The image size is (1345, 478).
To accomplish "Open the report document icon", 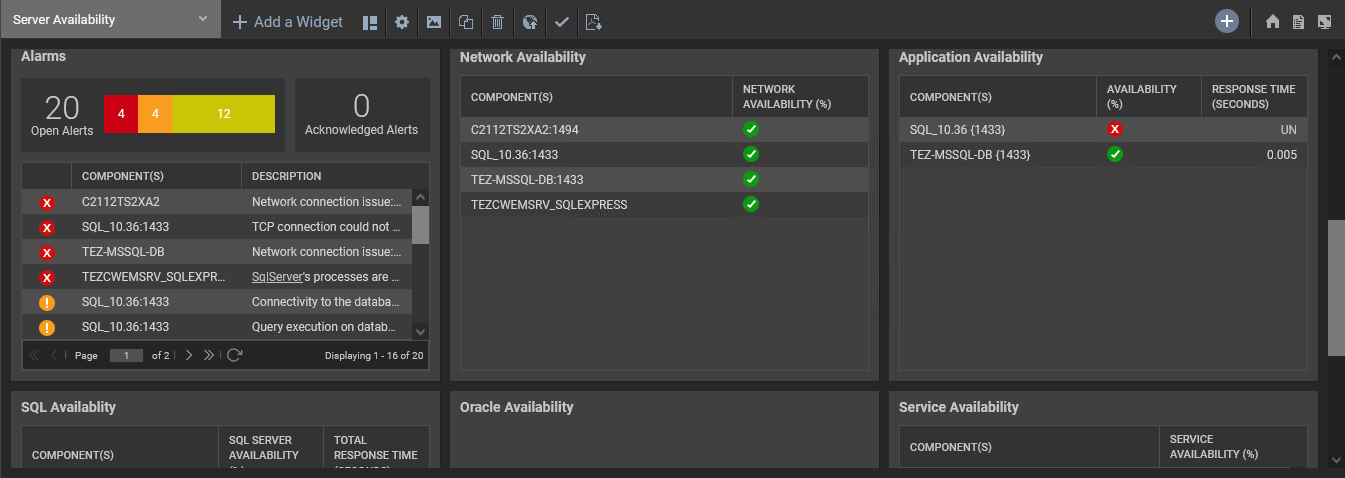I will [x=1298, y=22].
